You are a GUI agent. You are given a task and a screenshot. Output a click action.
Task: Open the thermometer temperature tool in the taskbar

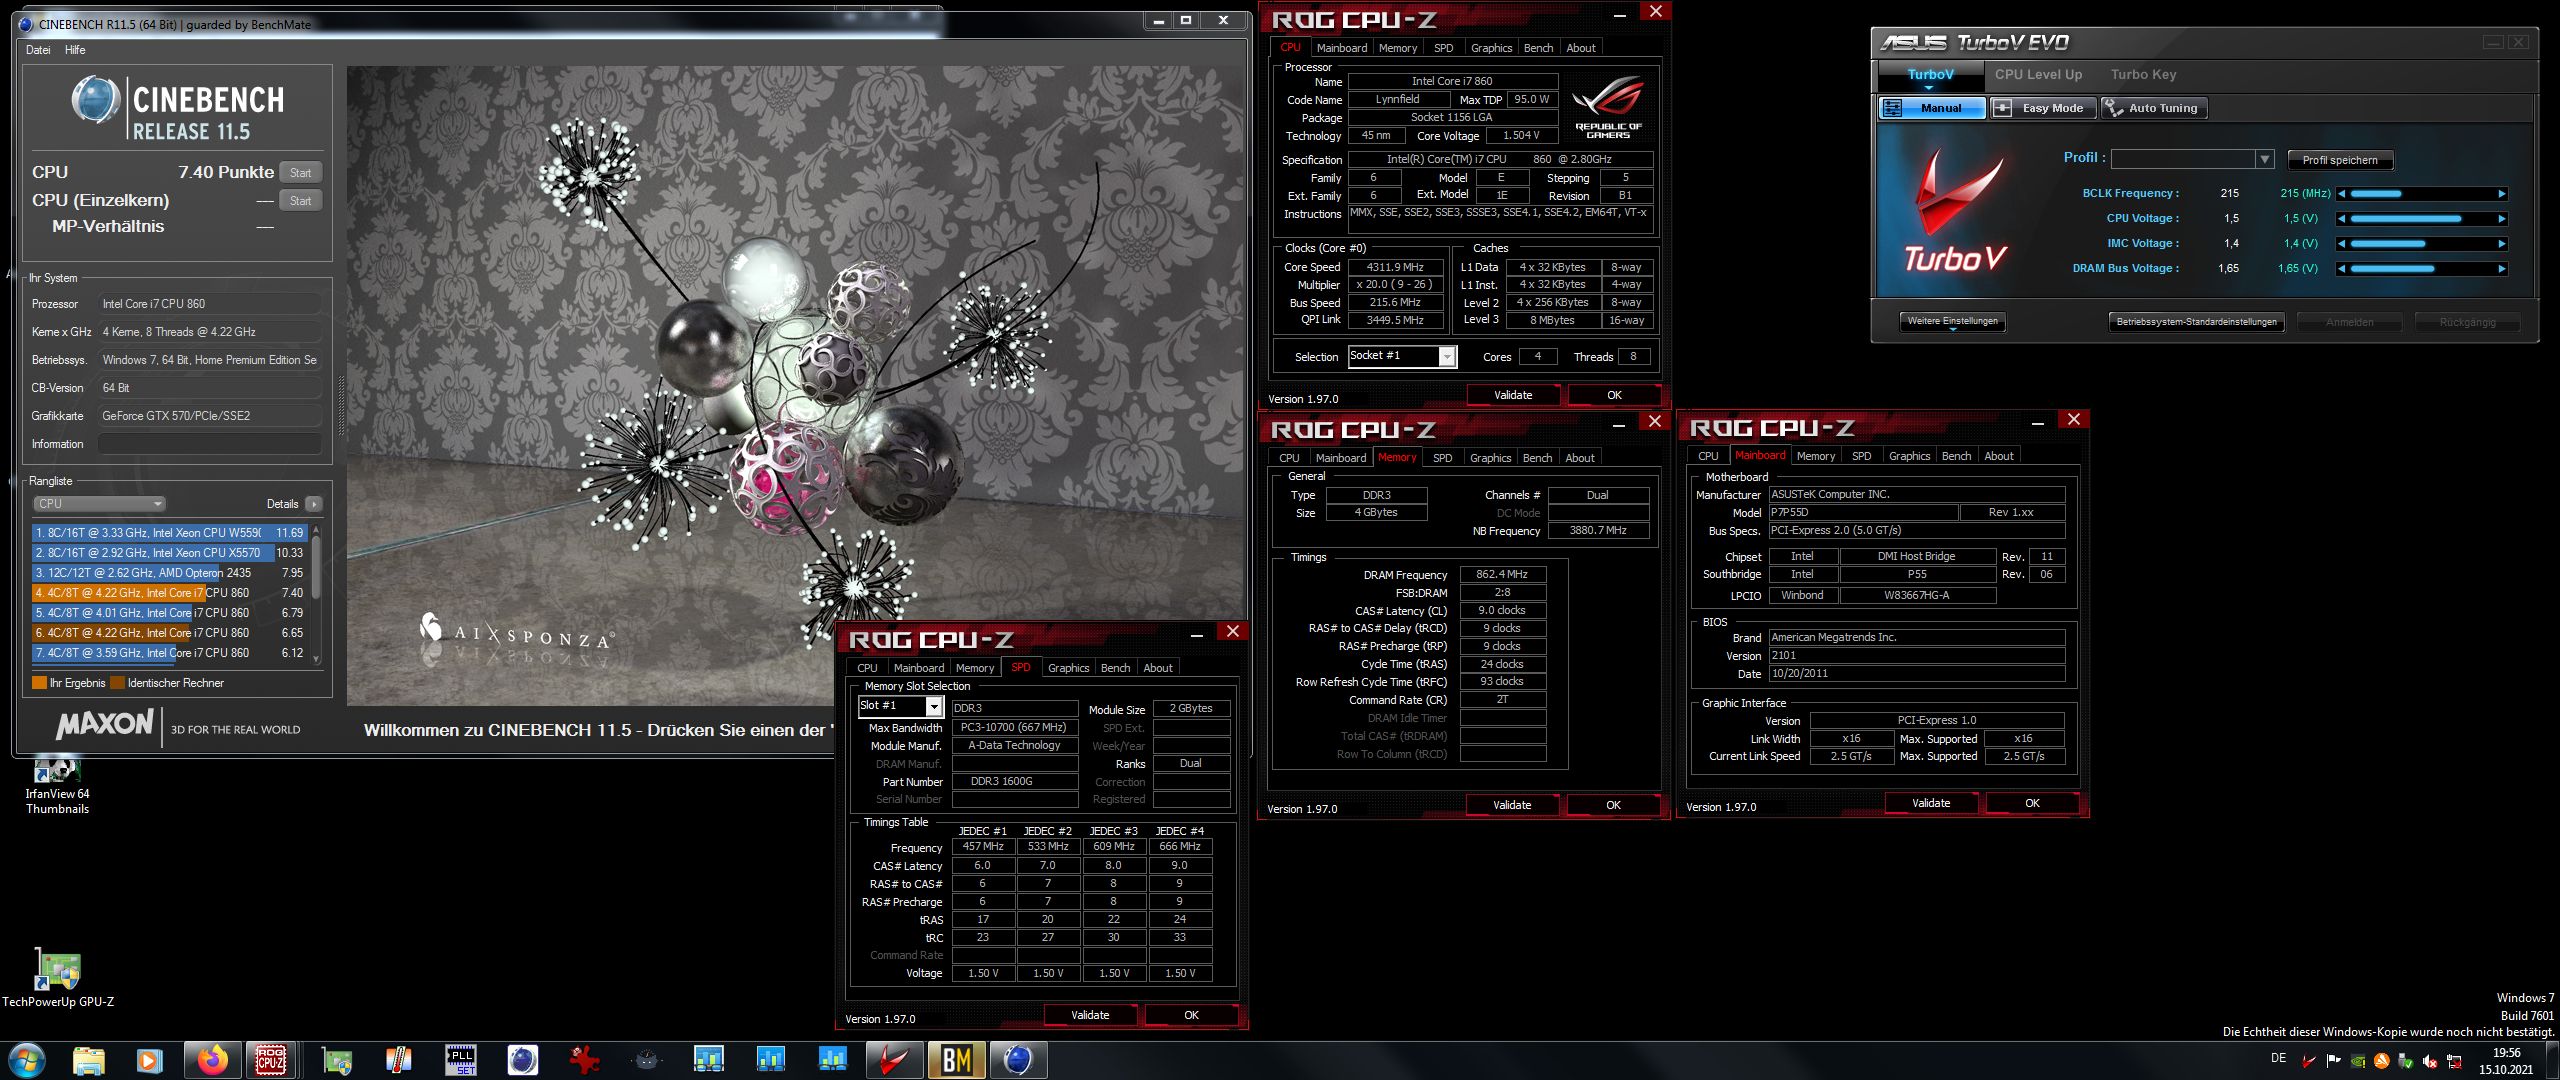(398, 1060)
